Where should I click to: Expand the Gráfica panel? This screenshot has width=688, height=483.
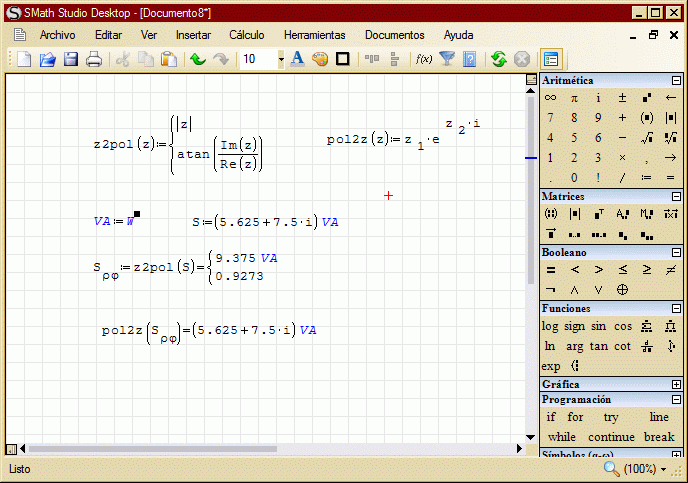tap(677, 384)
